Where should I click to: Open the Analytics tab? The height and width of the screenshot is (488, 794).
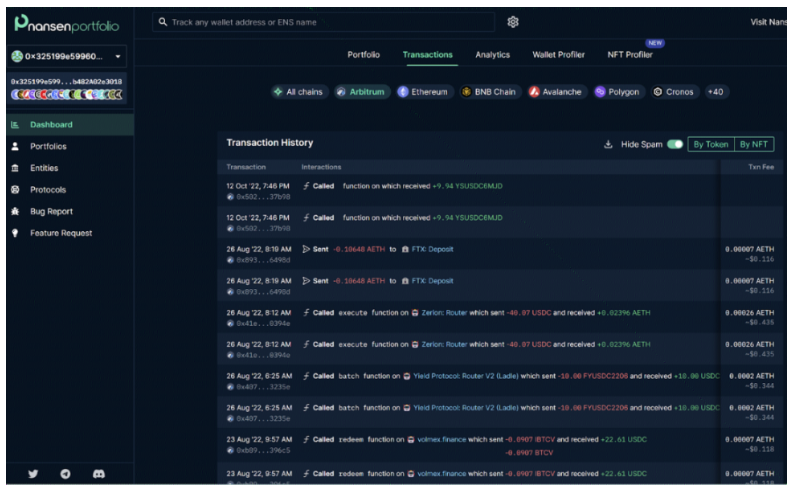492,55
